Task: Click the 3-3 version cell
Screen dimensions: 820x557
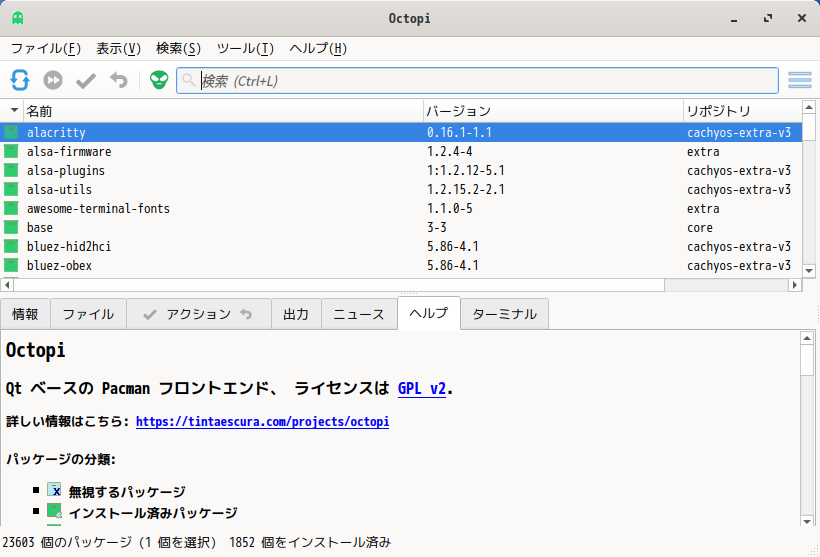Action: pyautogui.click(x=437, y=228)
